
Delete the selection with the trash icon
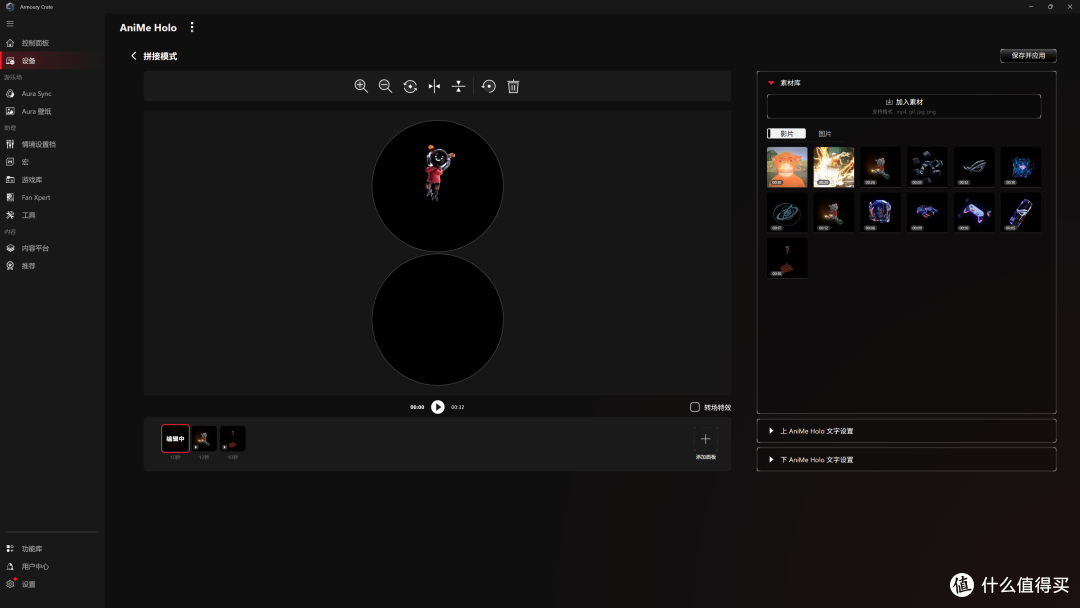513,86
